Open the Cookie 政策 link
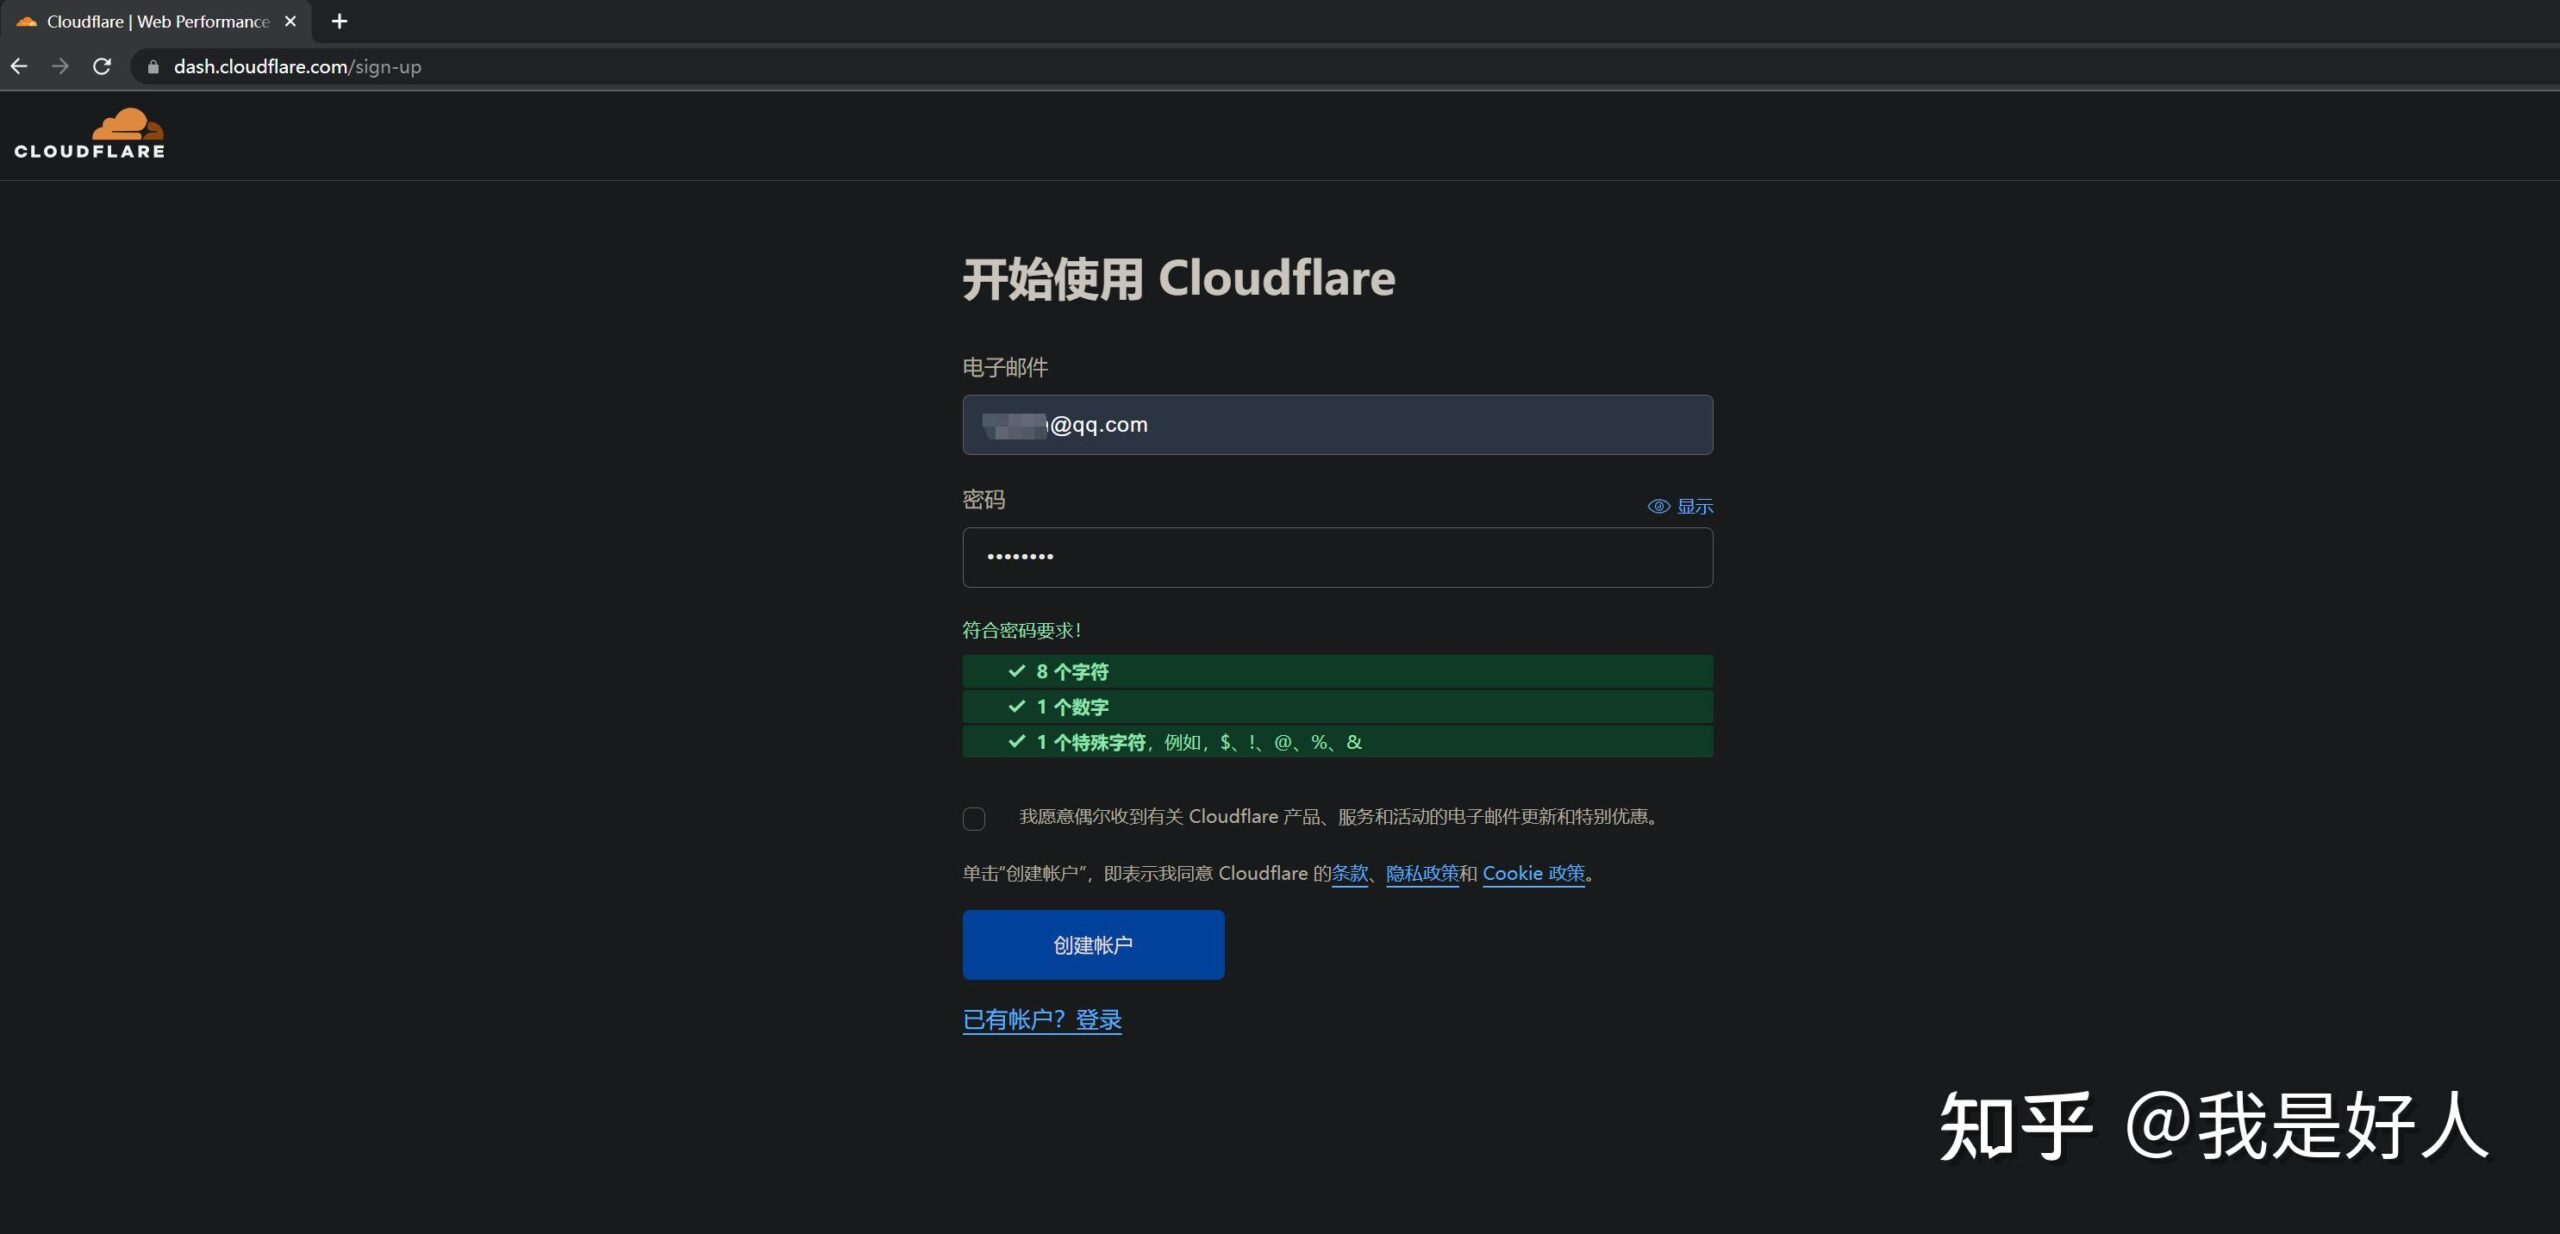 1533,873
